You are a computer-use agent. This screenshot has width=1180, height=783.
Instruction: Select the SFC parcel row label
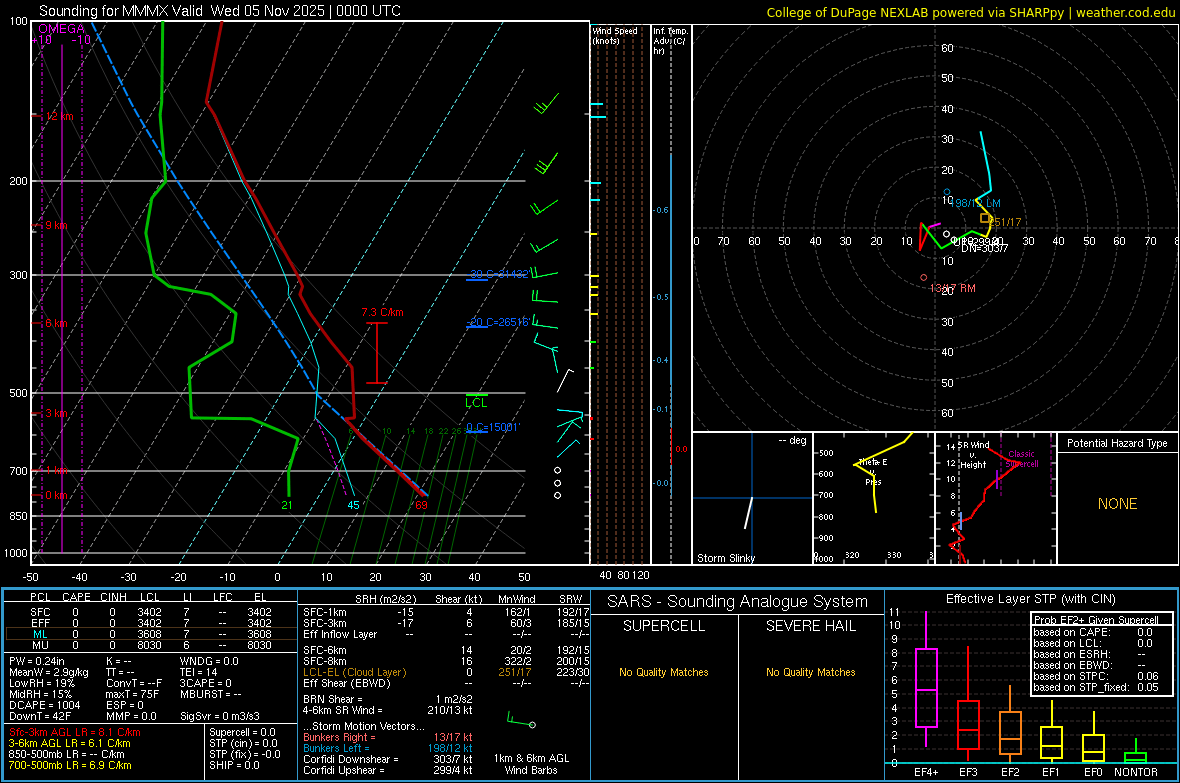tap(40, 612)
